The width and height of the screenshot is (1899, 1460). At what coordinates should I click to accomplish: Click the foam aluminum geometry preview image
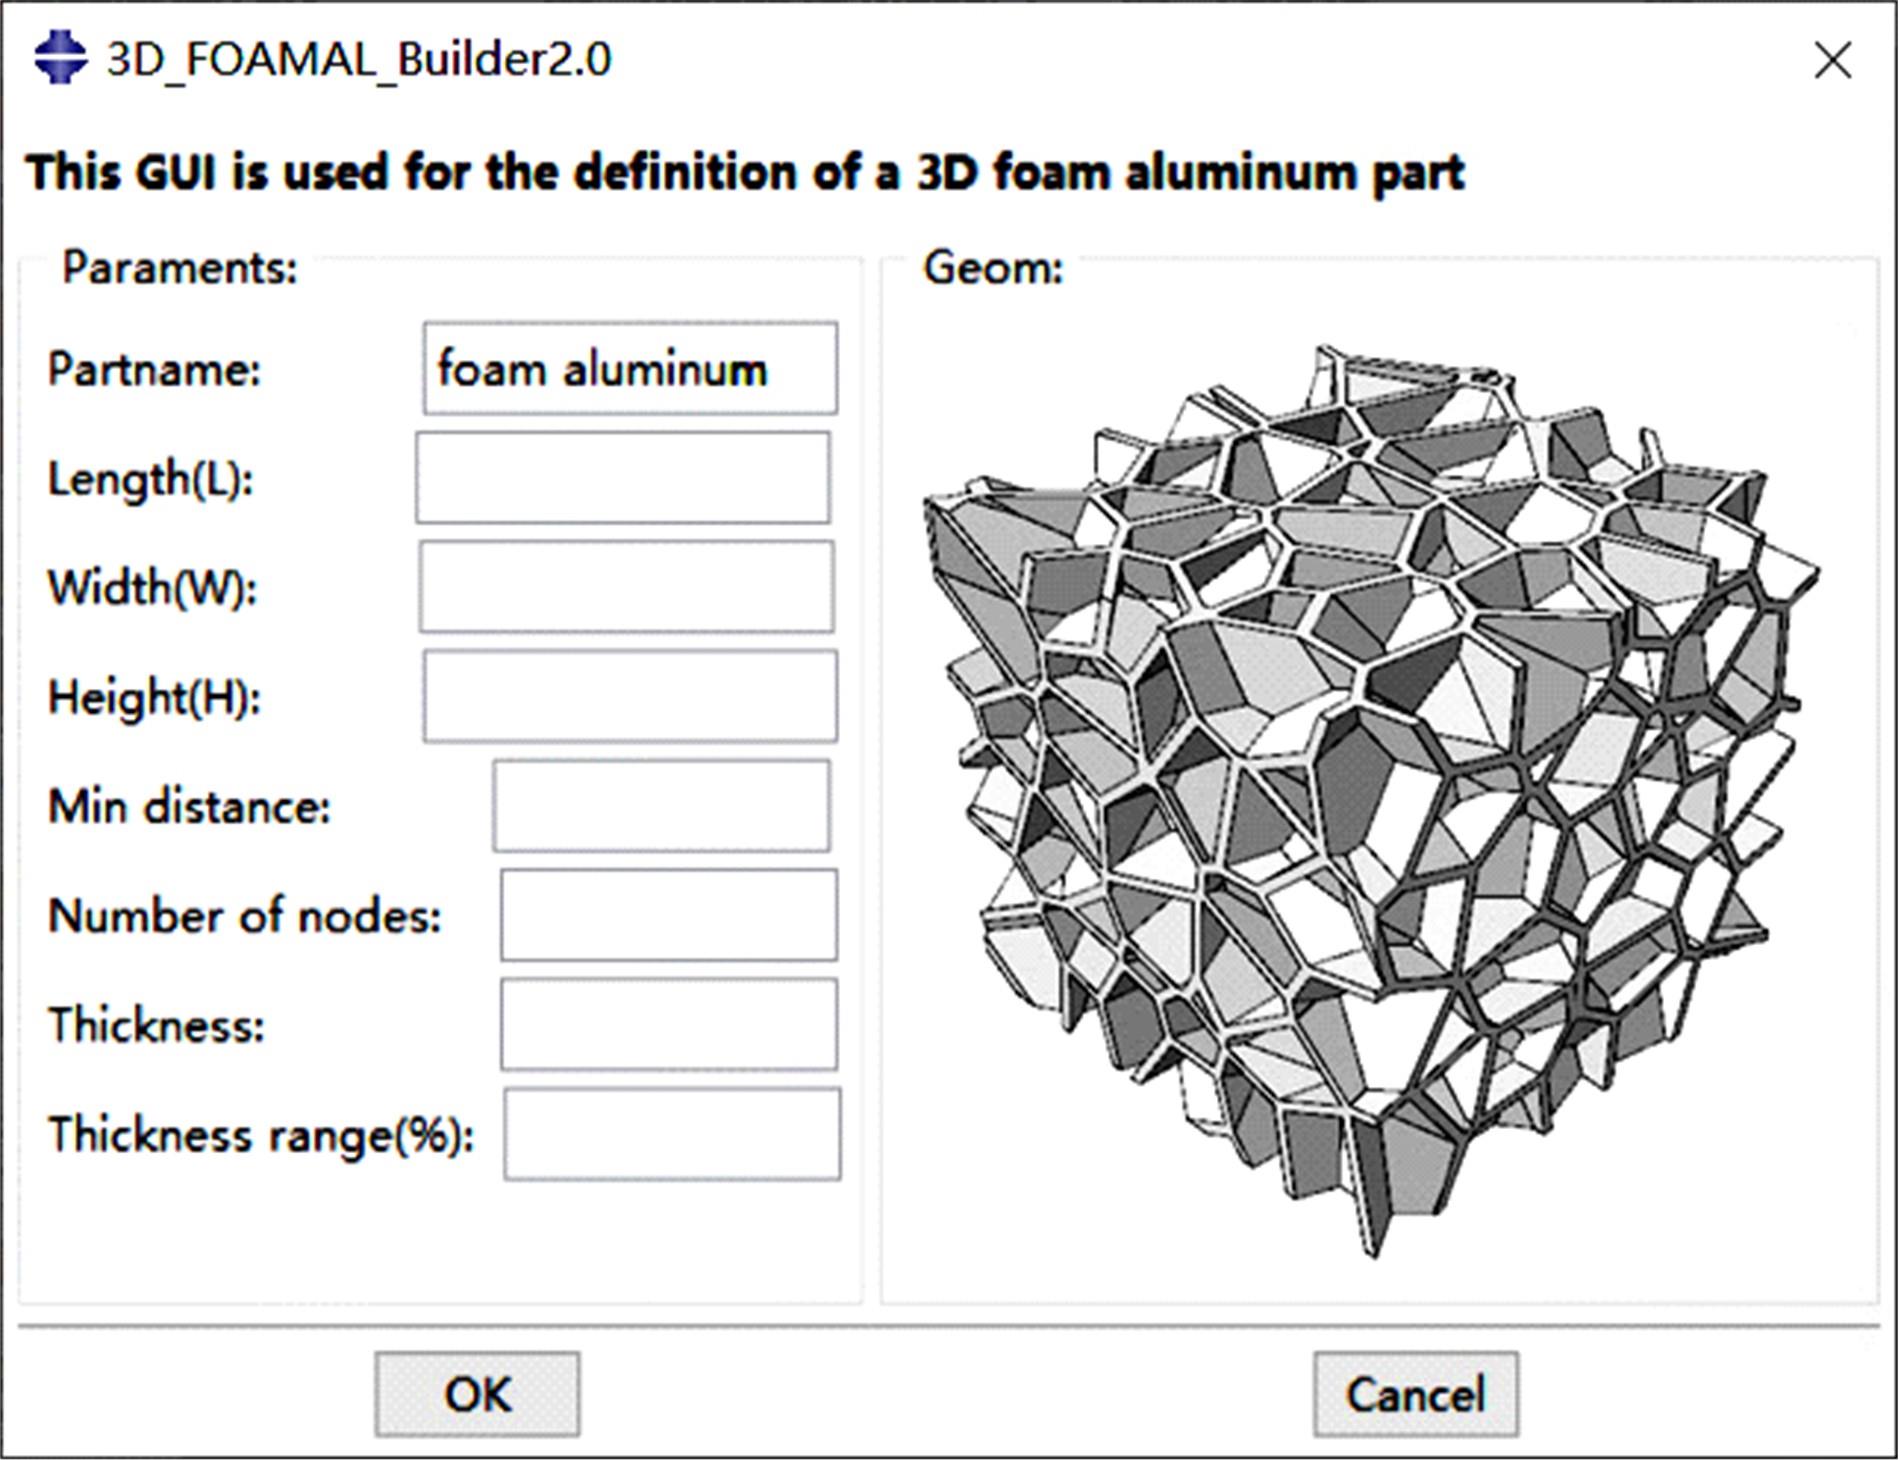(1370, 790)
